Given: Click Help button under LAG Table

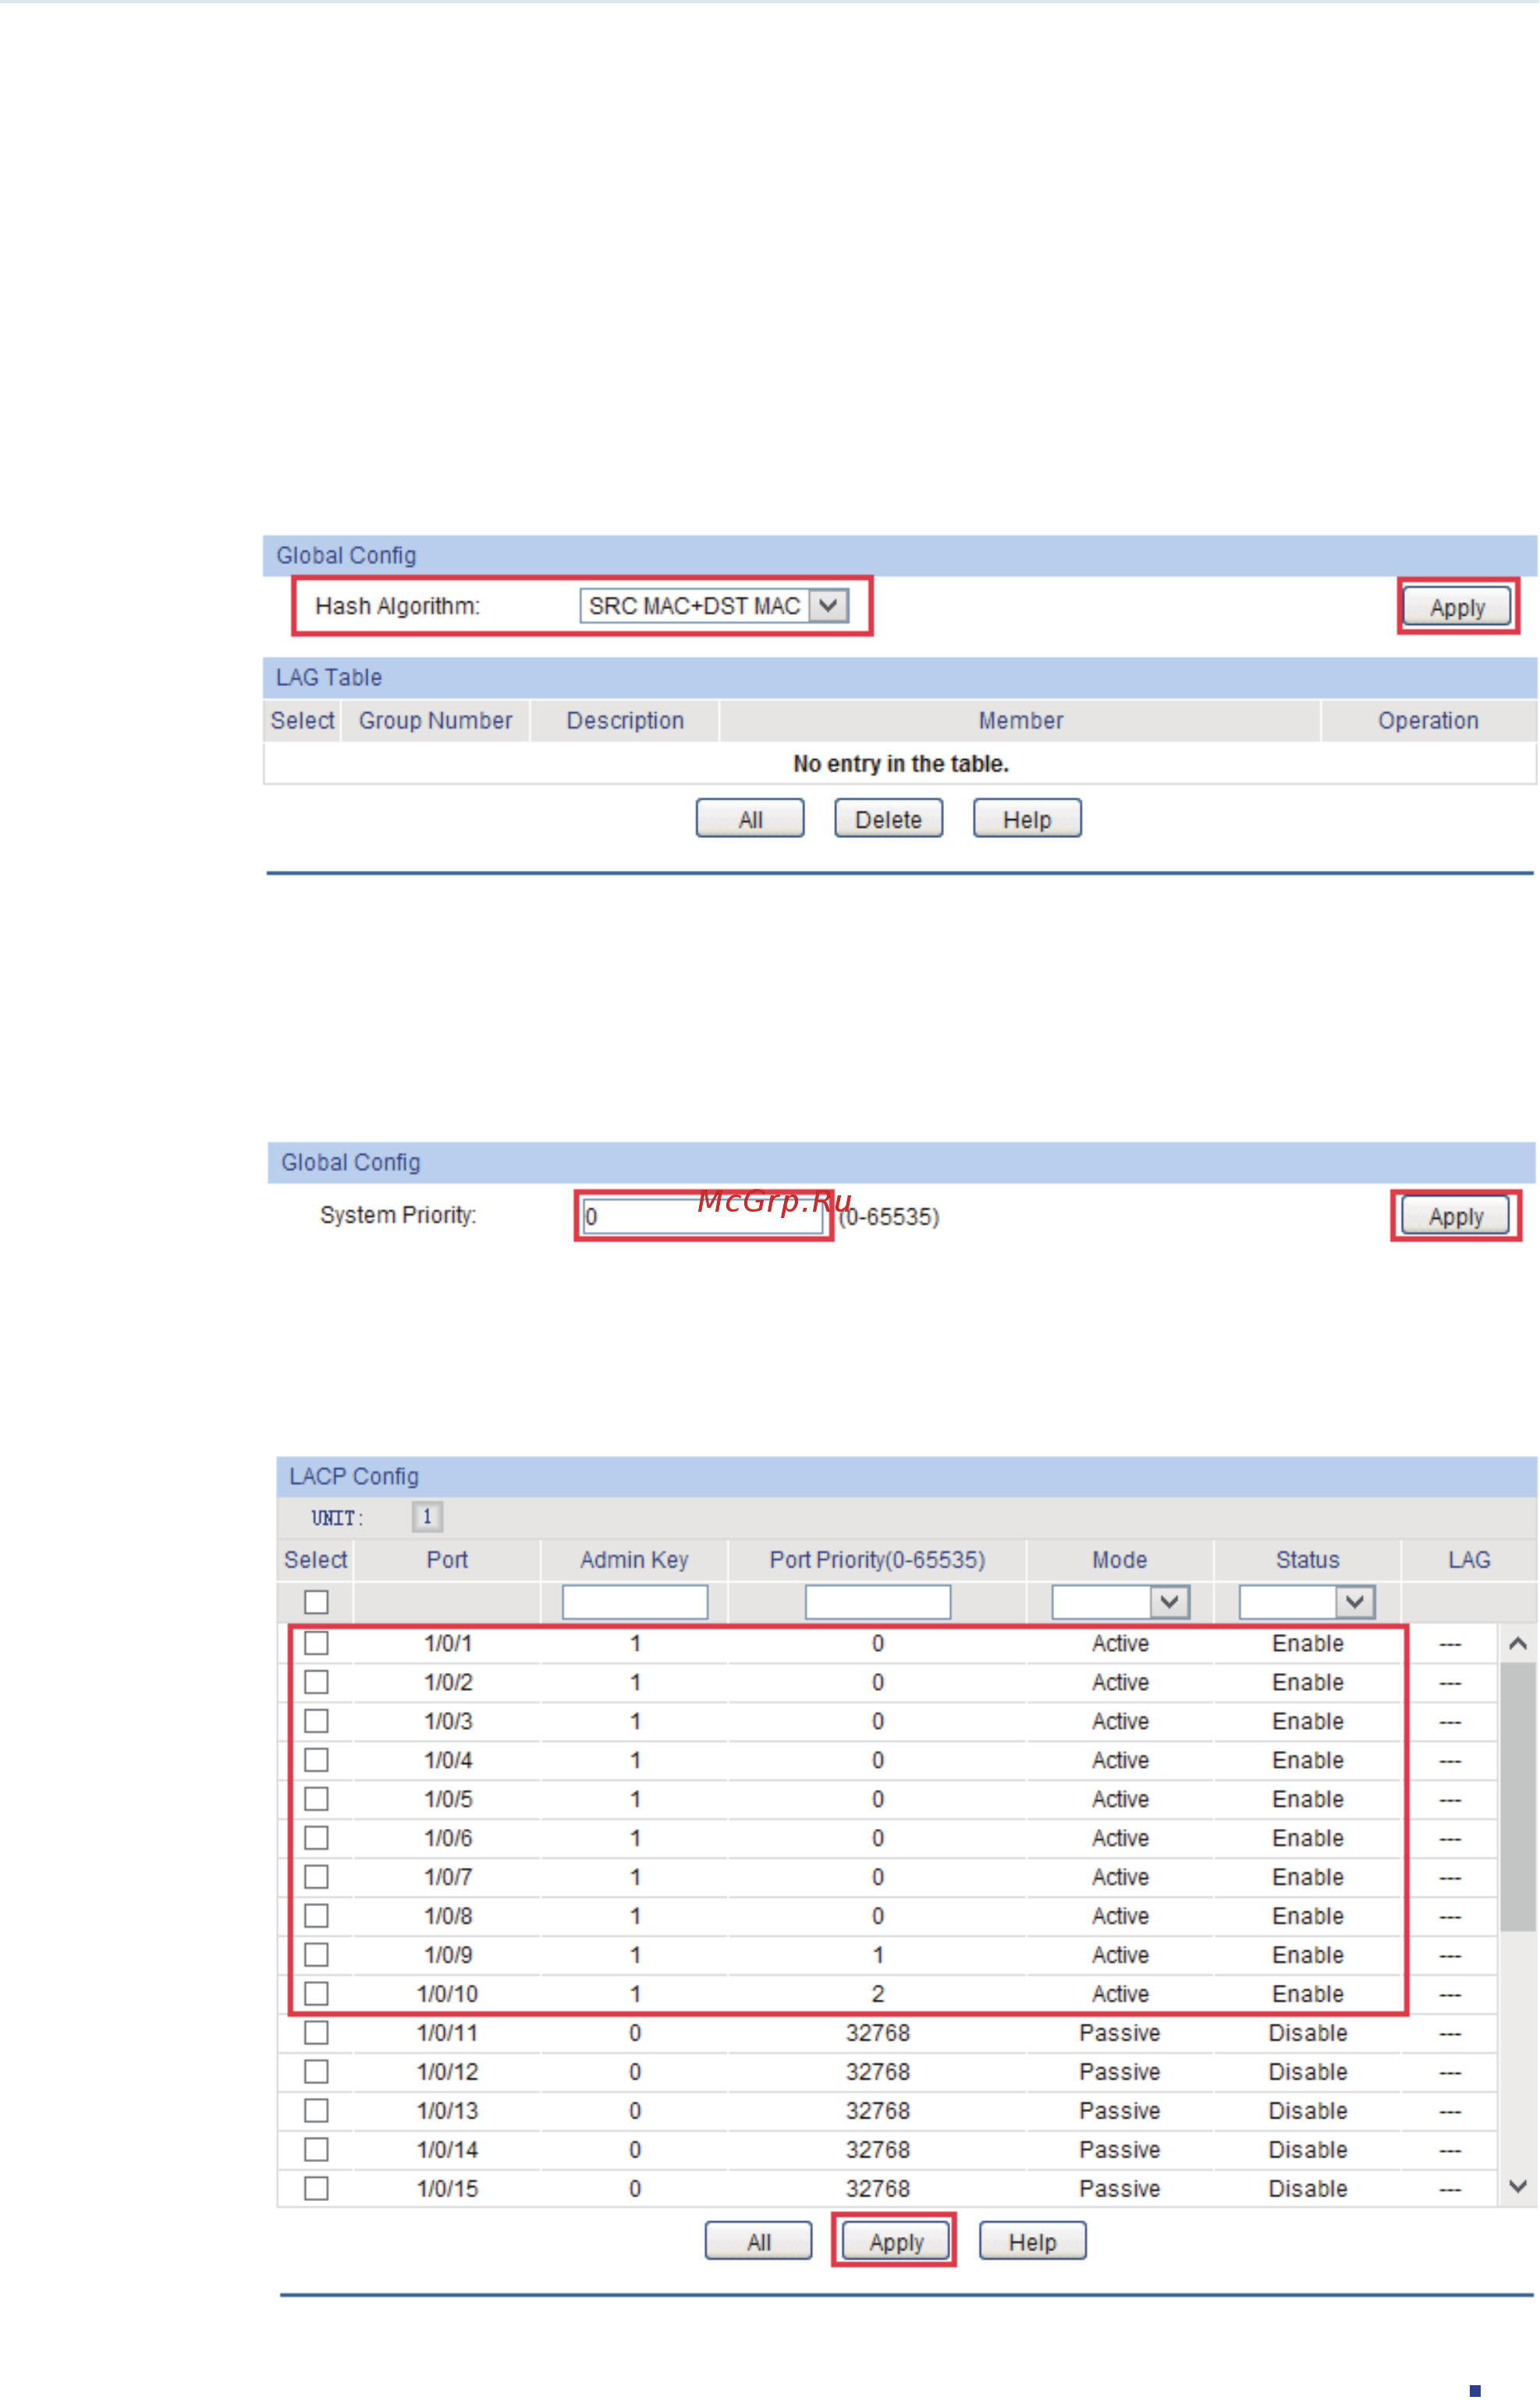Looking at the screenshot, I should (x=1027, y=819).
